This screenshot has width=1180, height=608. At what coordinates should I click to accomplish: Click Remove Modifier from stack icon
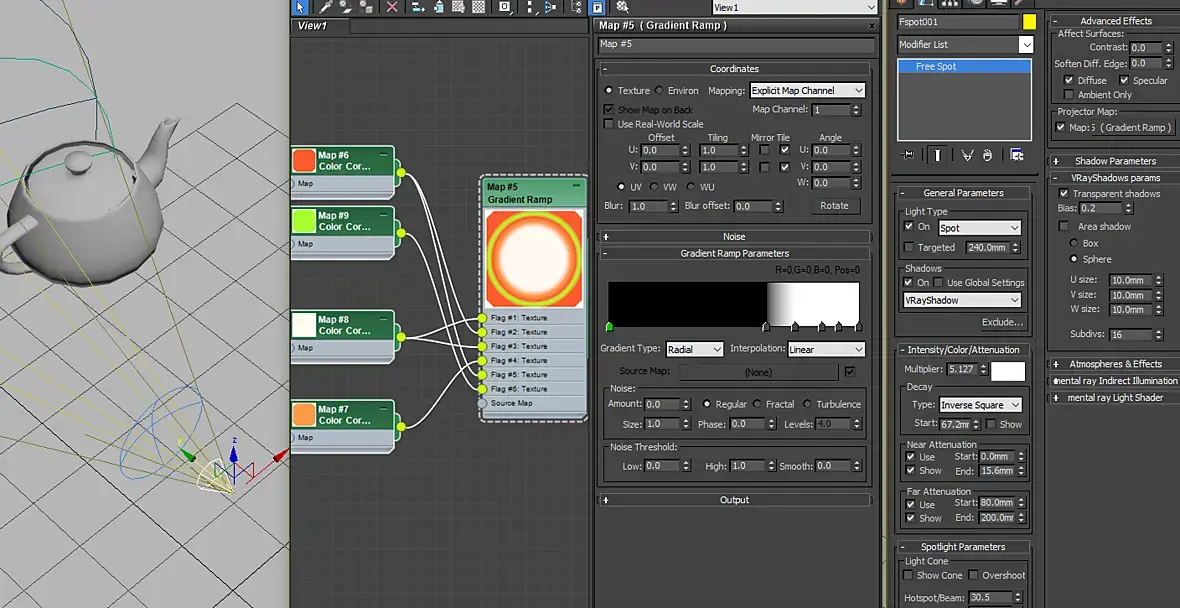(x=987, y=154)
